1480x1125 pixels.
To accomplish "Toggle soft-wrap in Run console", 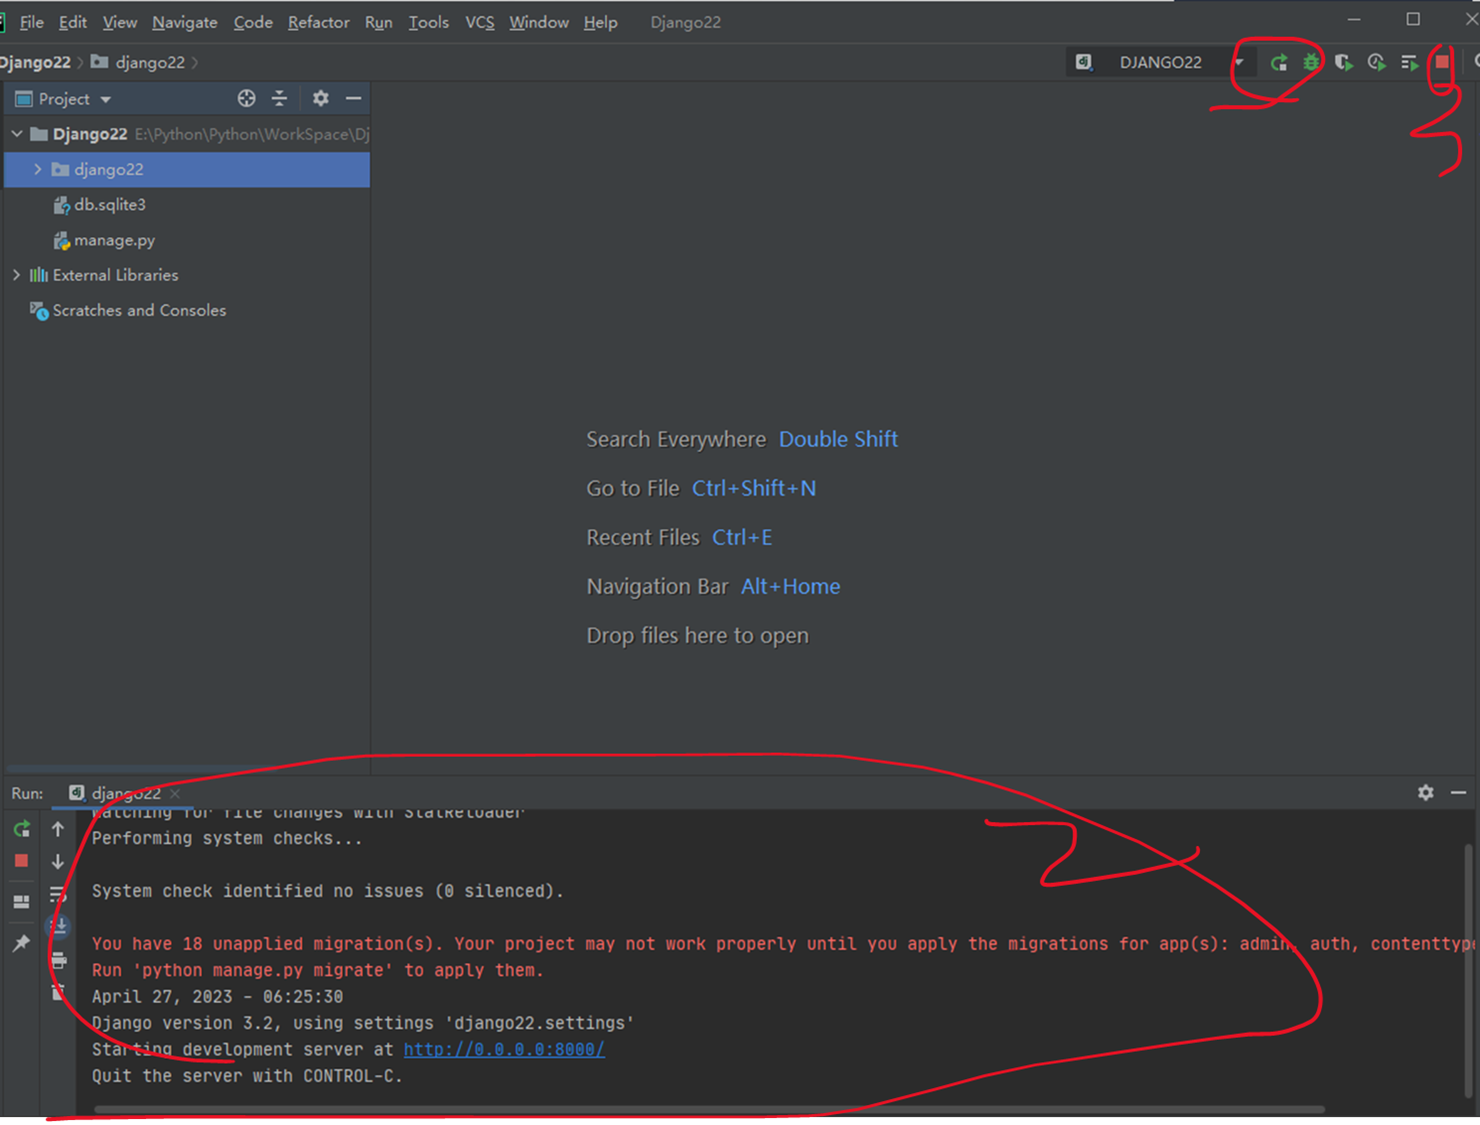I will tap(58, 894).
